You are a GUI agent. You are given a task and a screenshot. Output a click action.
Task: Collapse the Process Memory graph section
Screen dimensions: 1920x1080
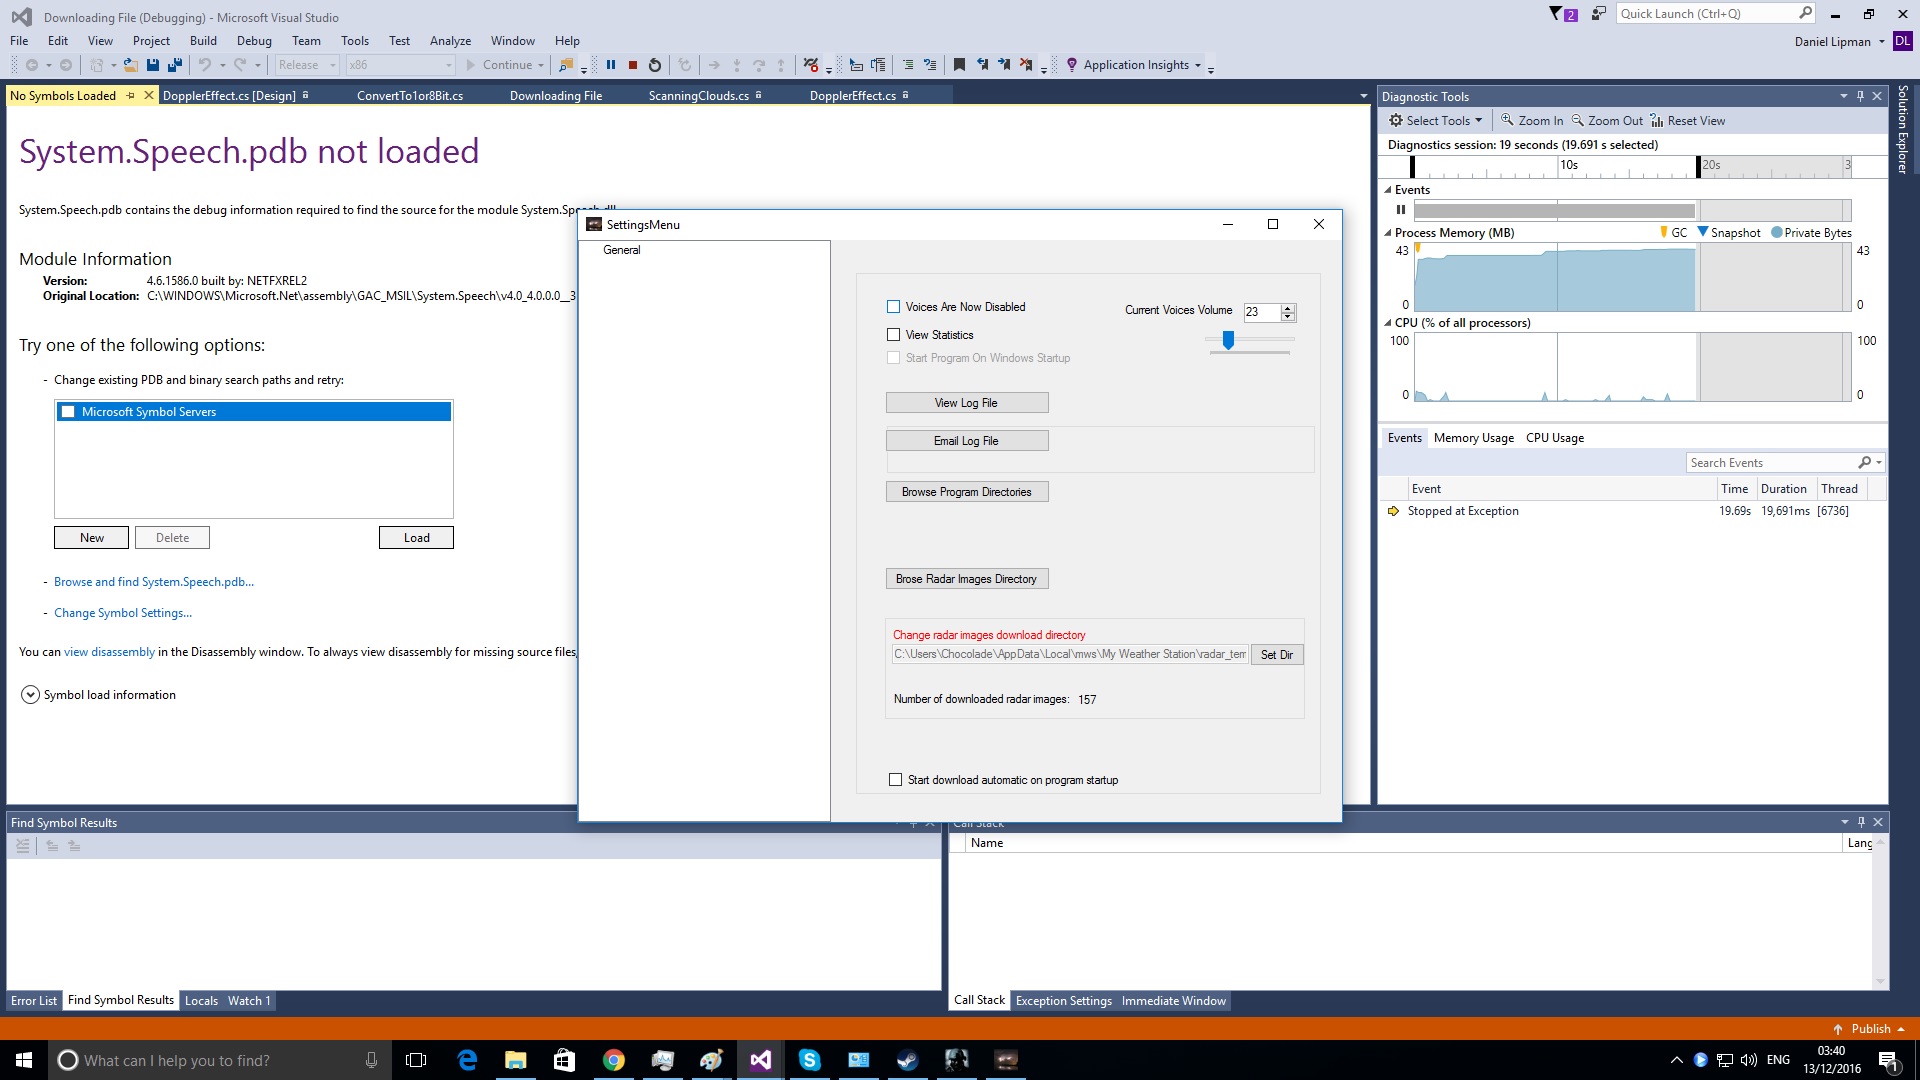[1388, 233]
